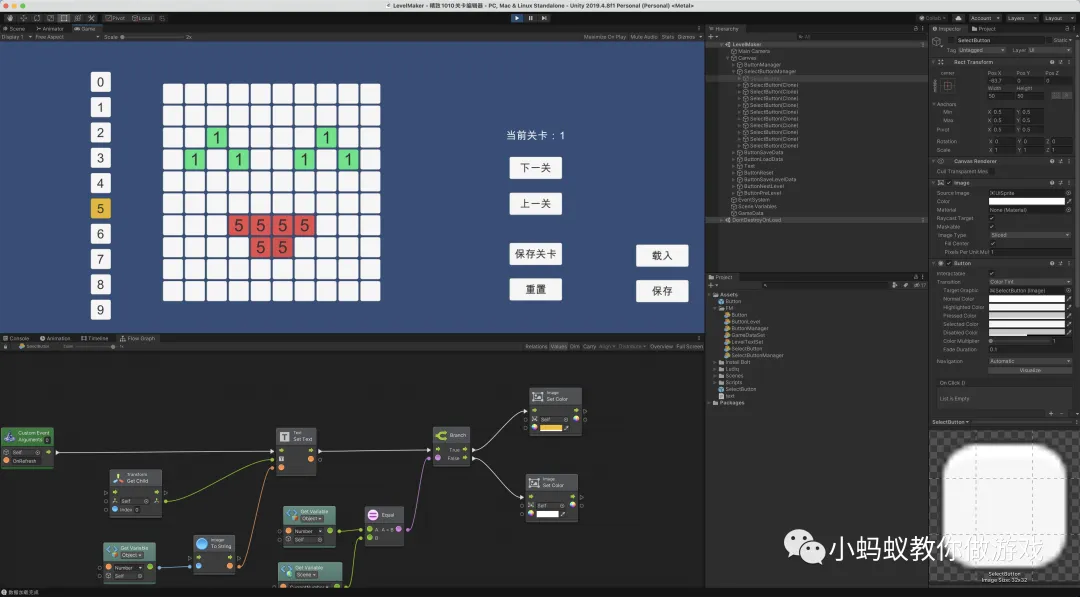Click the Normal Color eyedropper
This screenshot has height=597, width=1080.
click(x=1068, y=299)
